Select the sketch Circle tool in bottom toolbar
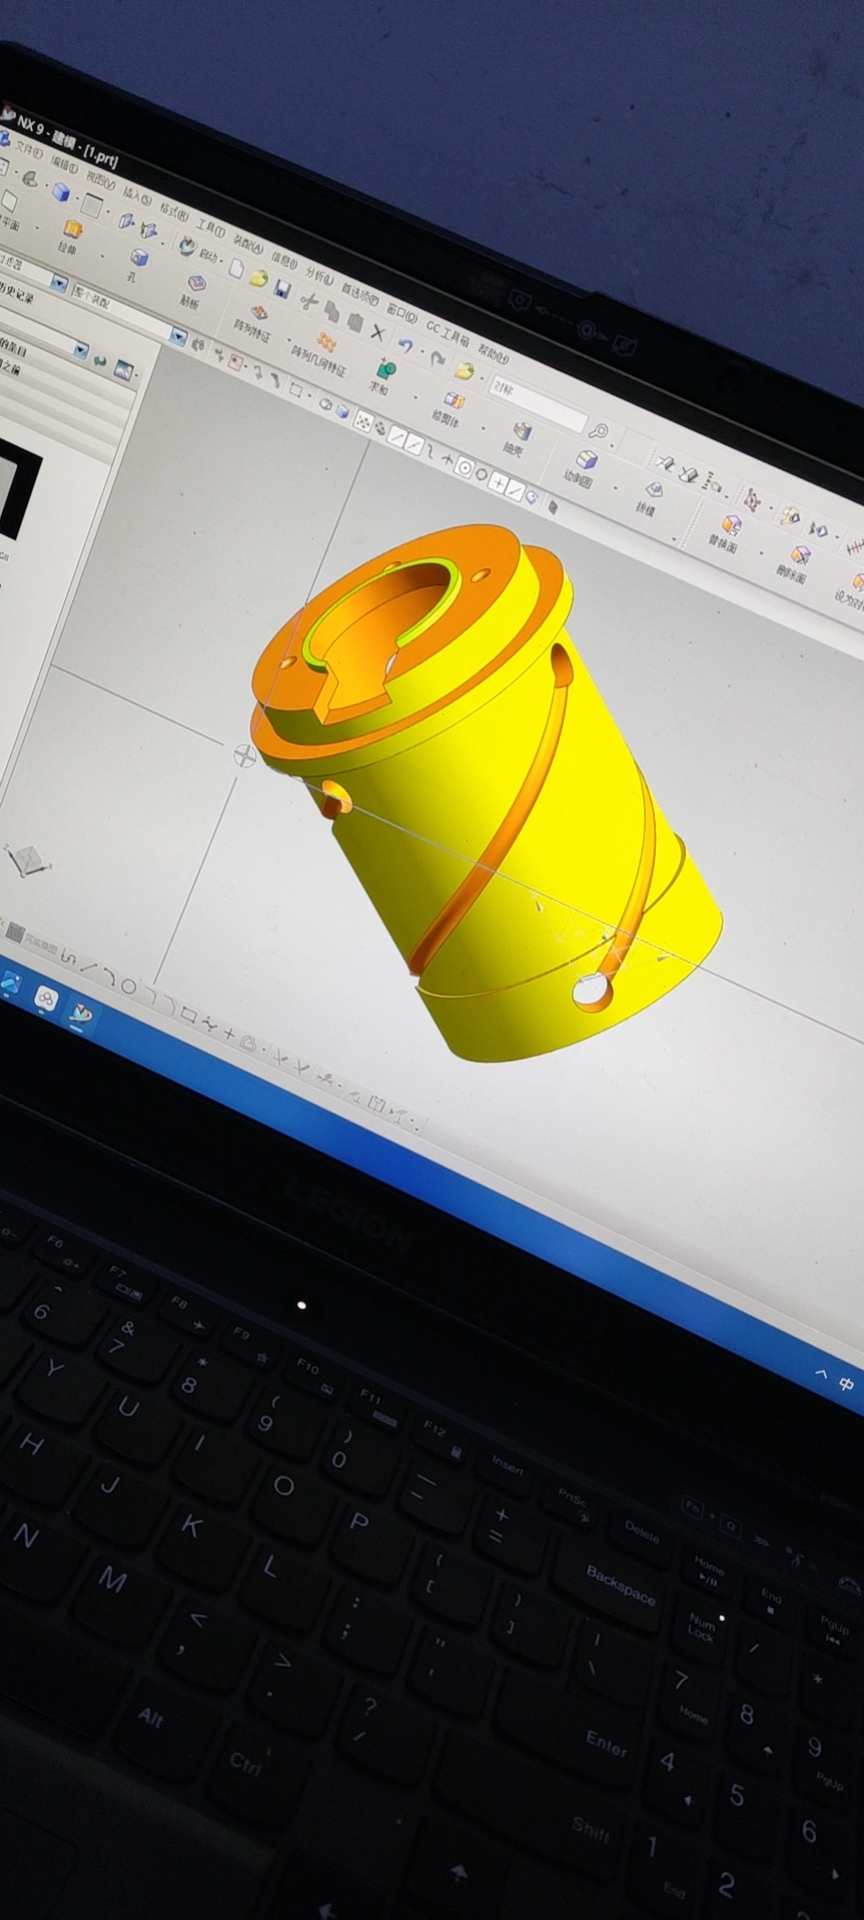This screenshot has height=1920, width=864. tap(128, 986)
